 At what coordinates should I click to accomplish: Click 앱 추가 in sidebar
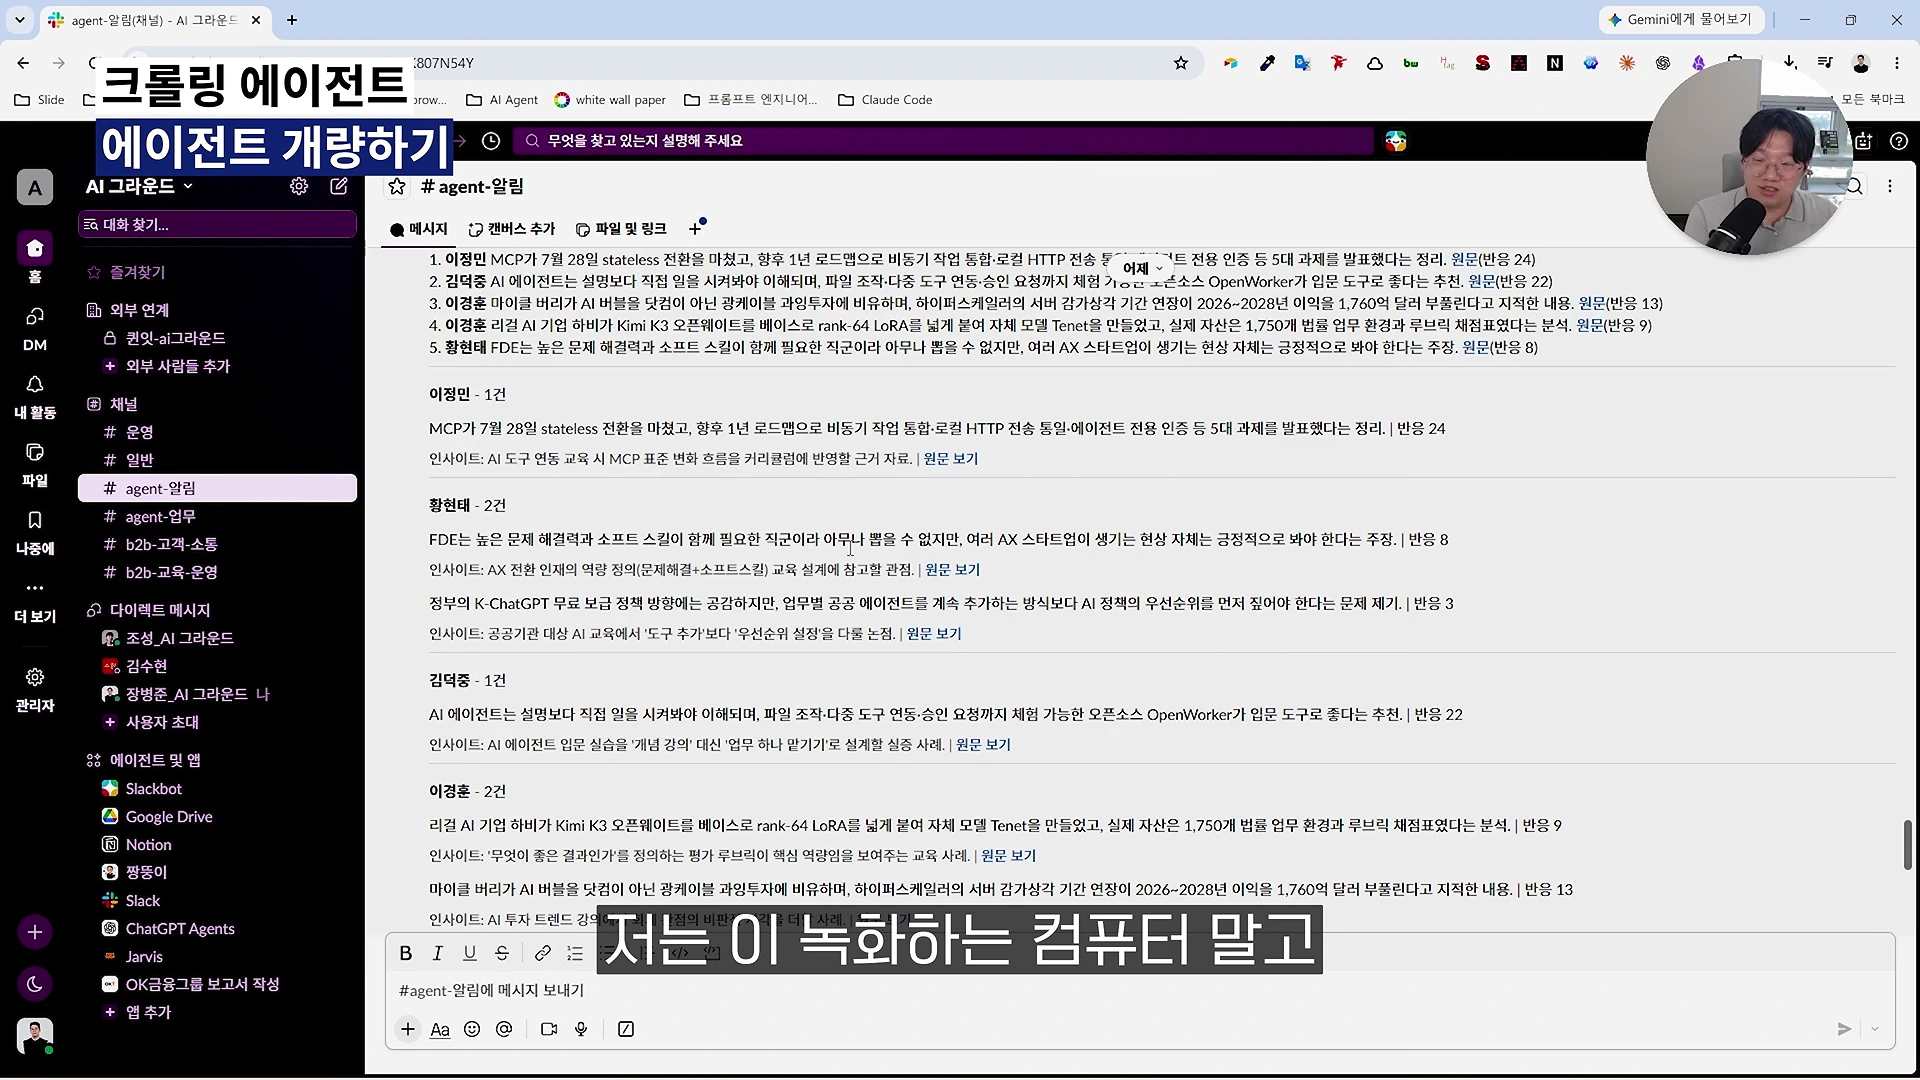click(x=217, y=1012)
